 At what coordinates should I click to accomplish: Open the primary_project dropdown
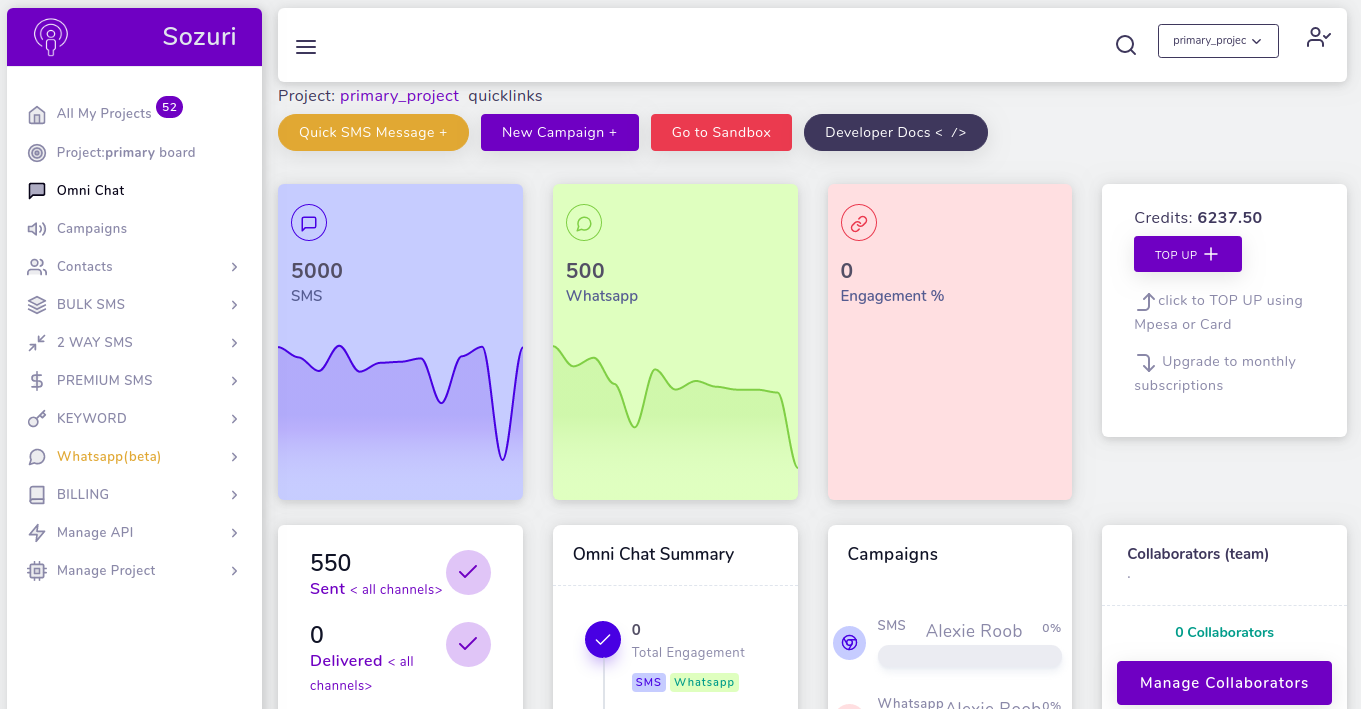[x=1217, y=41]
